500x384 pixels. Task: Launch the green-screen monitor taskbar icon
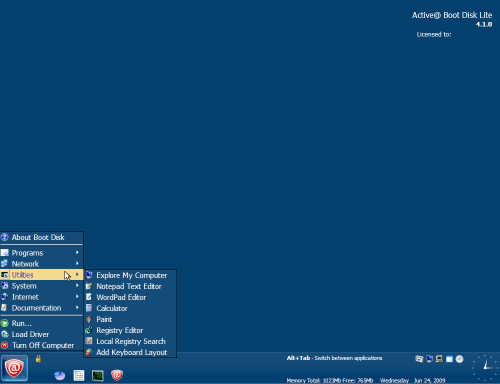tap(98, 376)
